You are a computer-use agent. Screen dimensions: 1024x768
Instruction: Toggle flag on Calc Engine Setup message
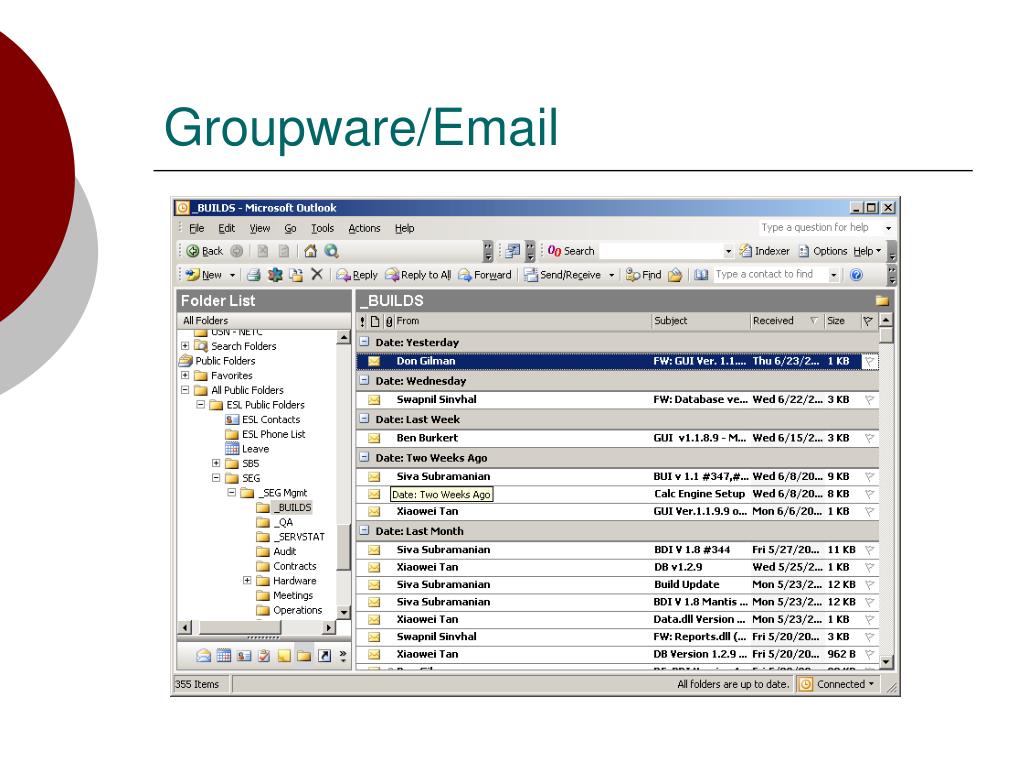click(869, 494)
